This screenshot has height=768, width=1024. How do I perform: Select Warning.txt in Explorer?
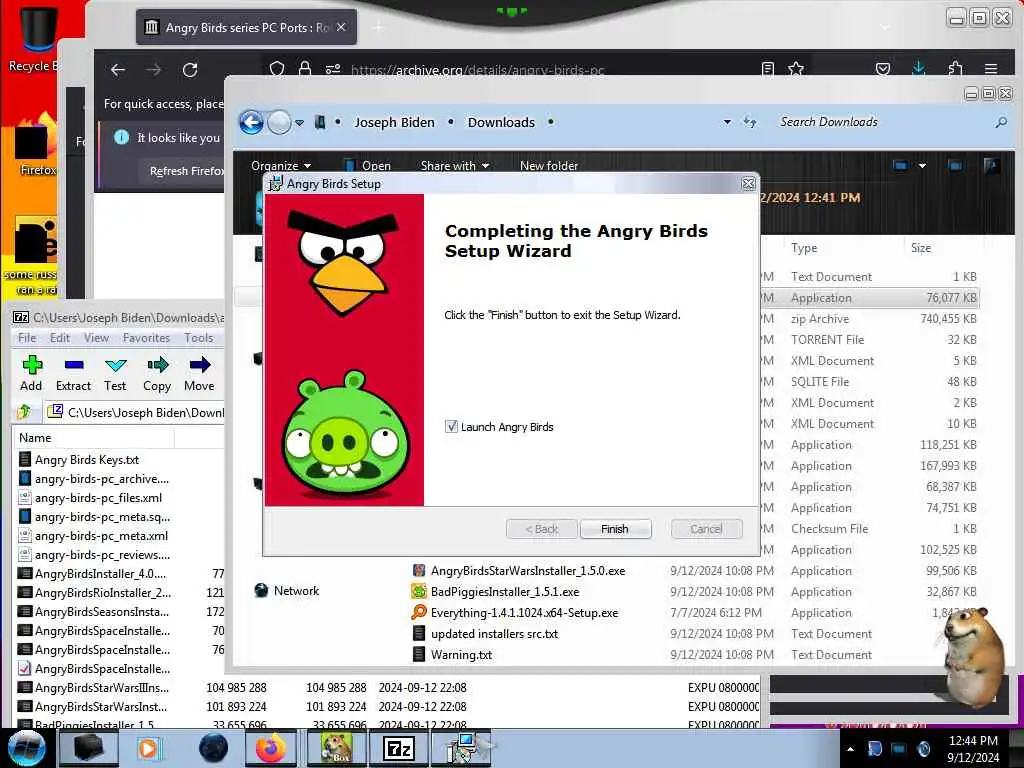point(461,654)
